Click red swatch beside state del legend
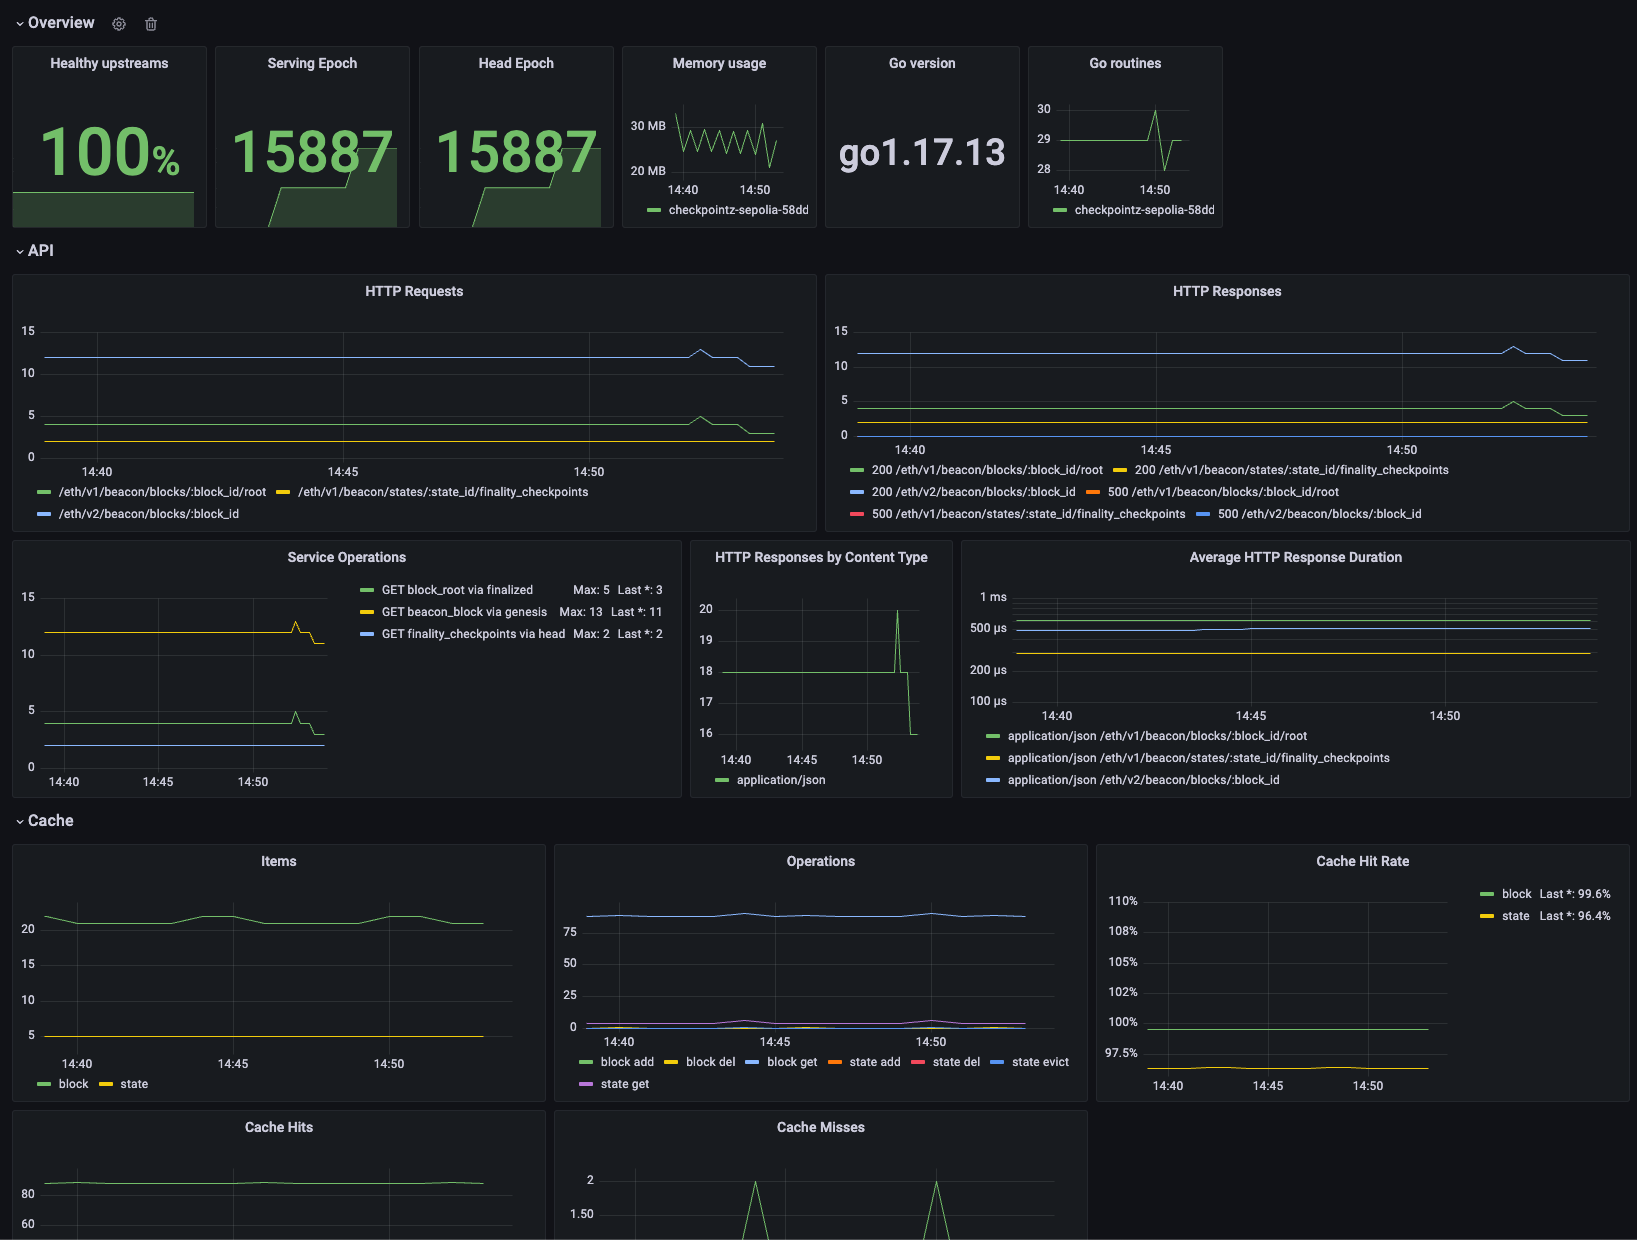Viewport: 1637px width, 1240px height. click(918, 1062)
